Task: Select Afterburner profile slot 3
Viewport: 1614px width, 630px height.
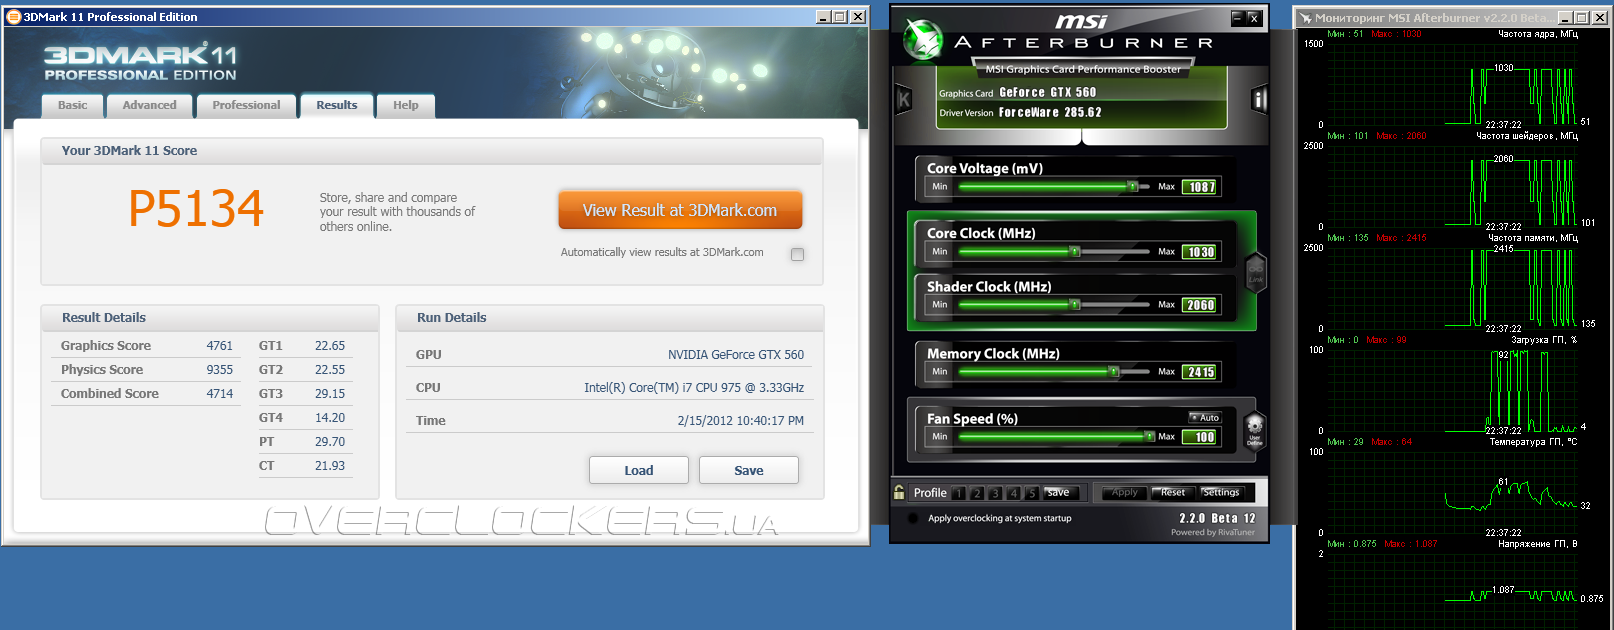Action: tap(995, 493)
